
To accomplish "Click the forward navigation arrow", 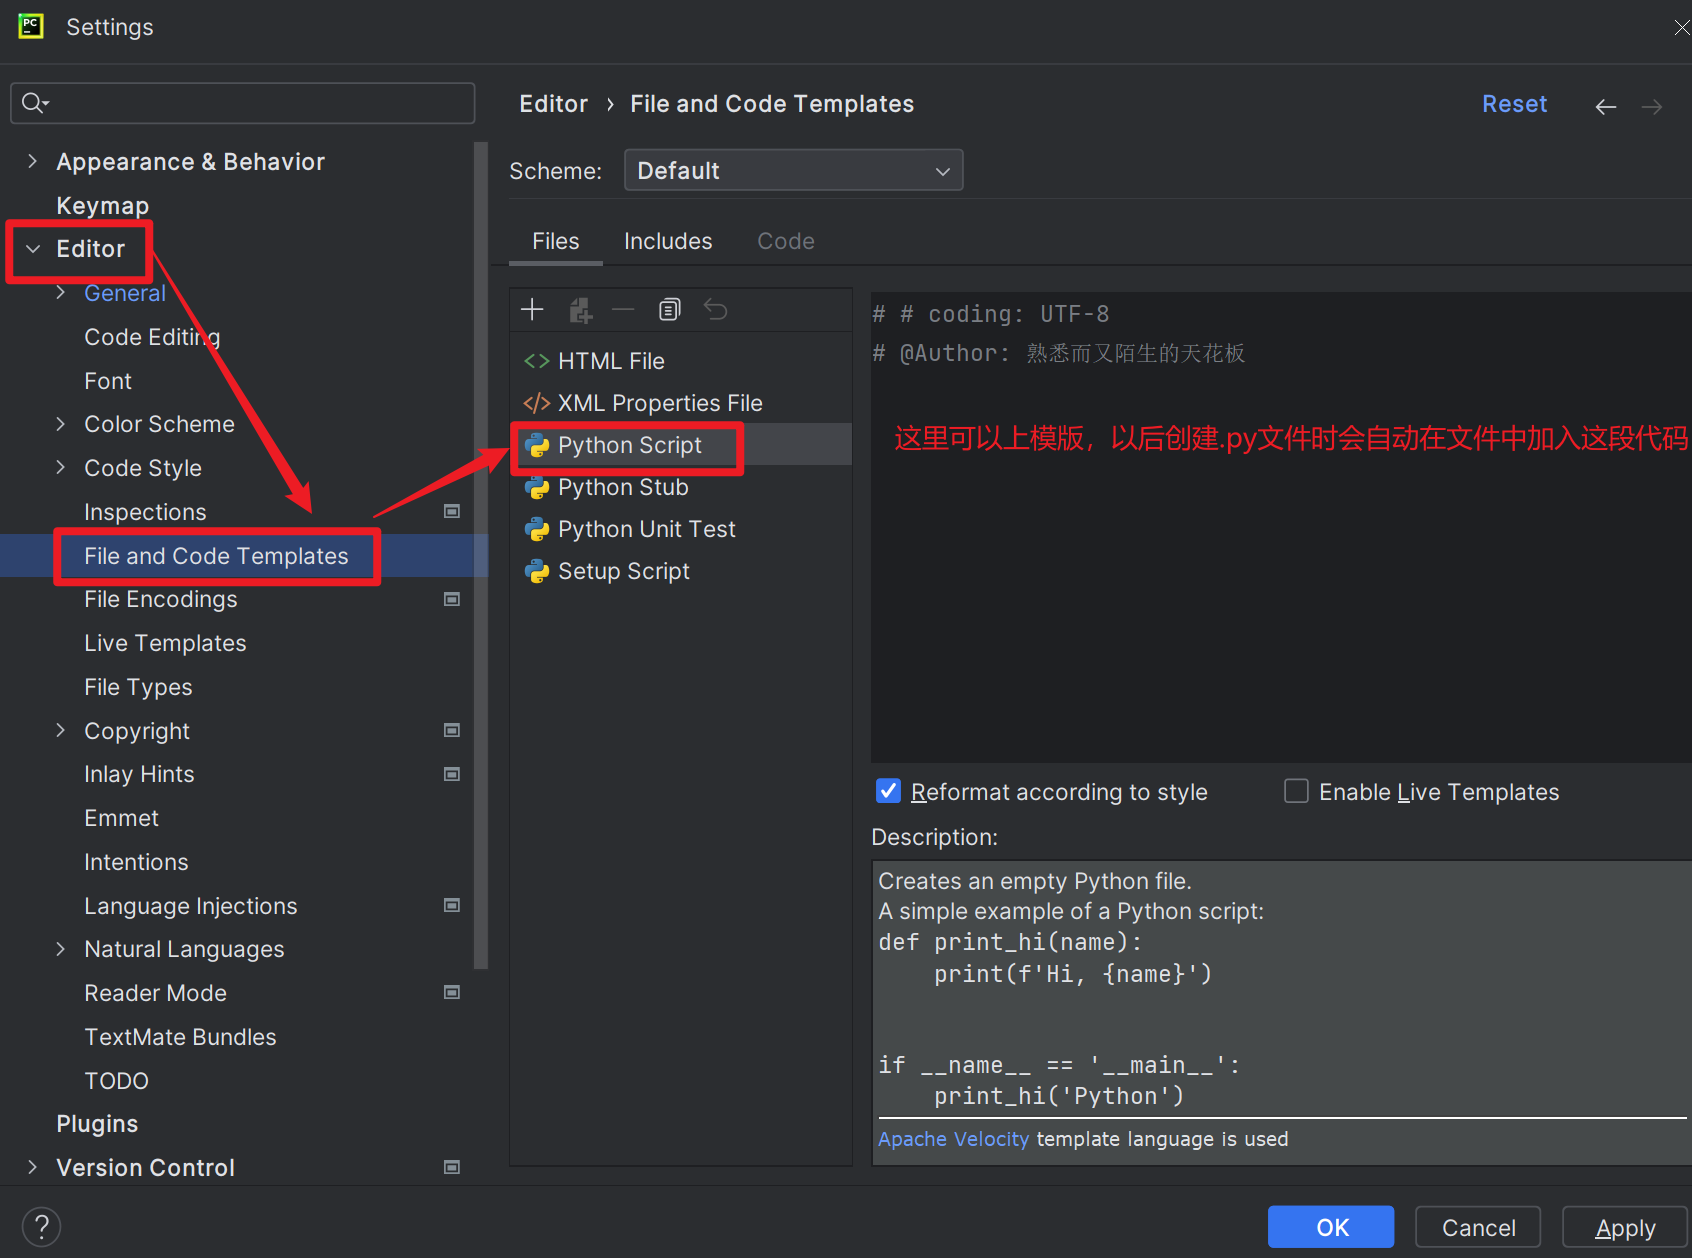I will click(1652, 106).
